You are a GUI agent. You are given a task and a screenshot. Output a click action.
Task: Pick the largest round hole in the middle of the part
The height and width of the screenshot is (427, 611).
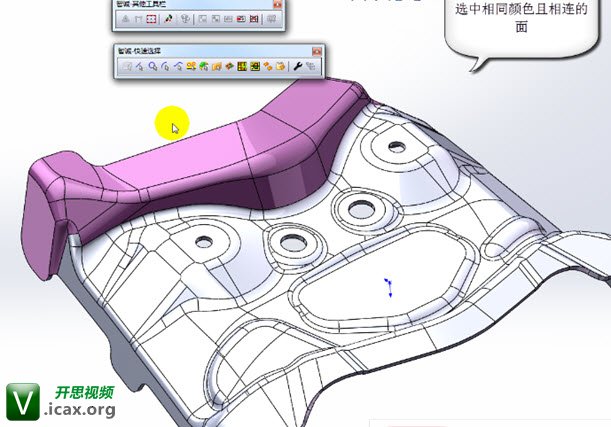coord(361,210)
